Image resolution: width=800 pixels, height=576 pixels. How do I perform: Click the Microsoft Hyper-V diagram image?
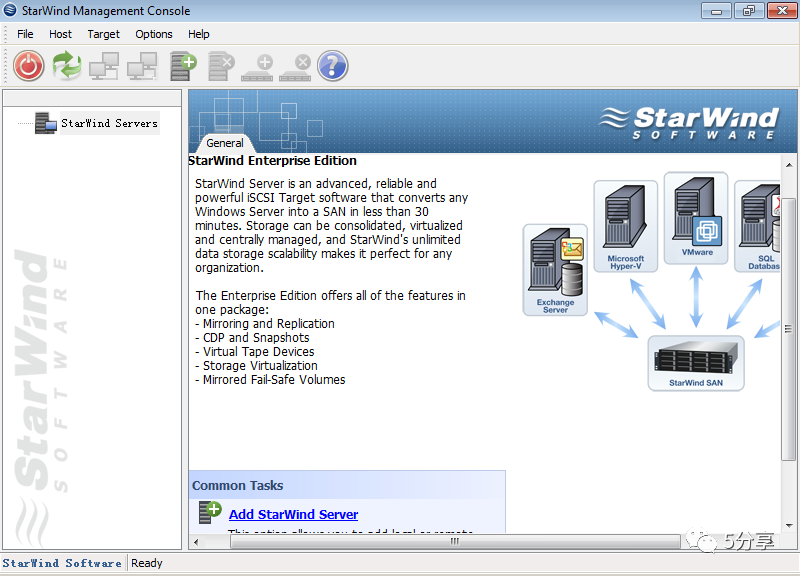(626, 227)
